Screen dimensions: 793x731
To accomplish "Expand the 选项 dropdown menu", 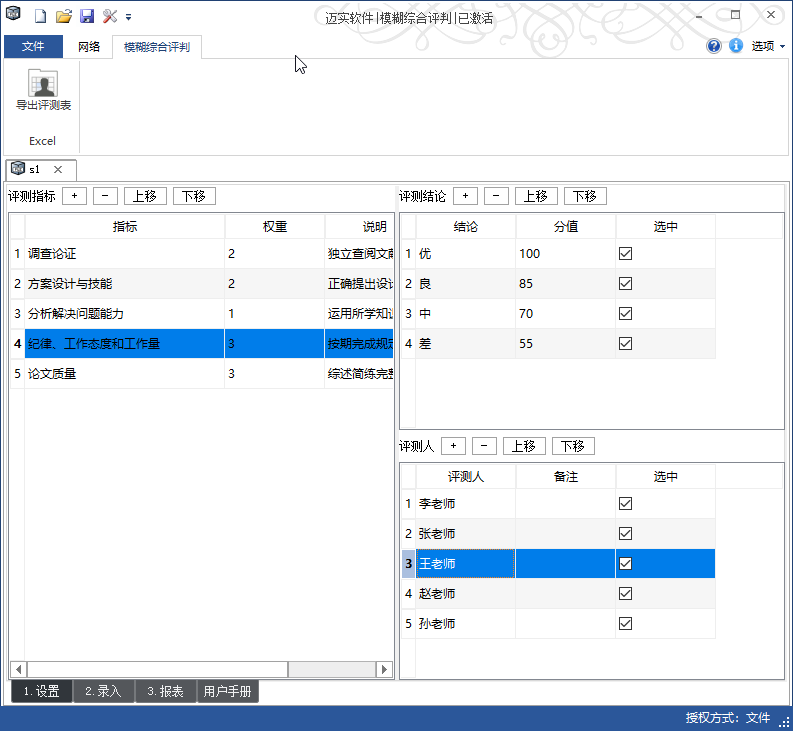I will (x=768, y=46).
